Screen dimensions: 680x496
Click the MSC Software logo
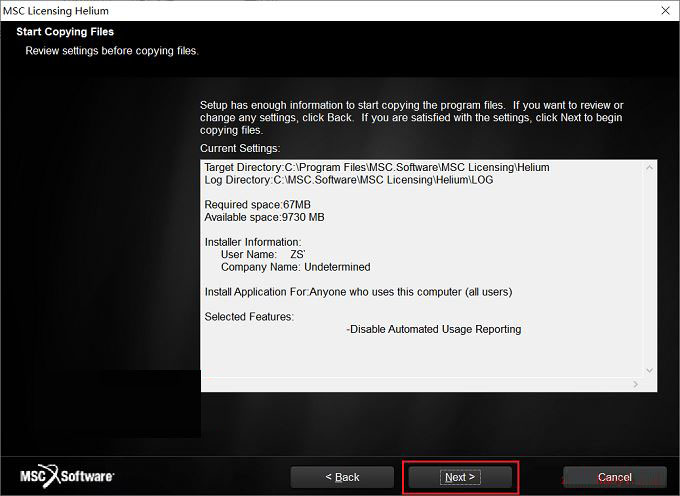pos(67,476)
